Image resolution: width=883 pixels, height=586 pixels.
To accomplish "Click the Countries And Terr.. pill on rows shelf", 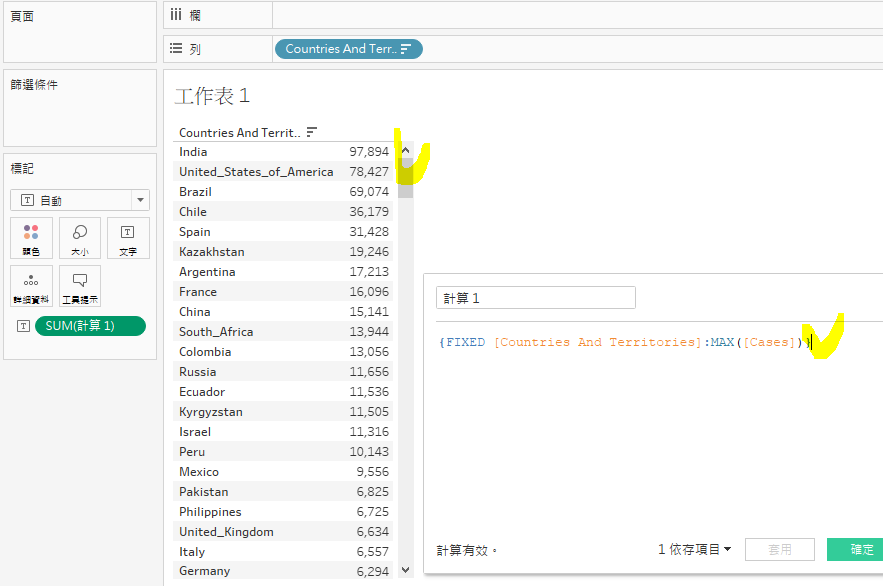I will (x=349, y=49).
